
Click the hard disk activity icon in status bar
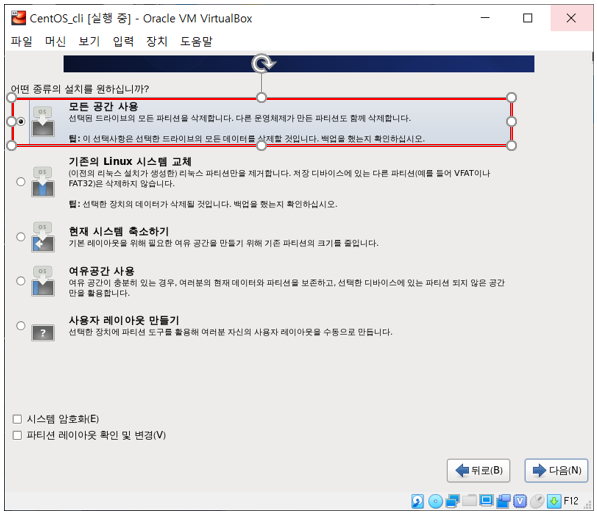417,501
